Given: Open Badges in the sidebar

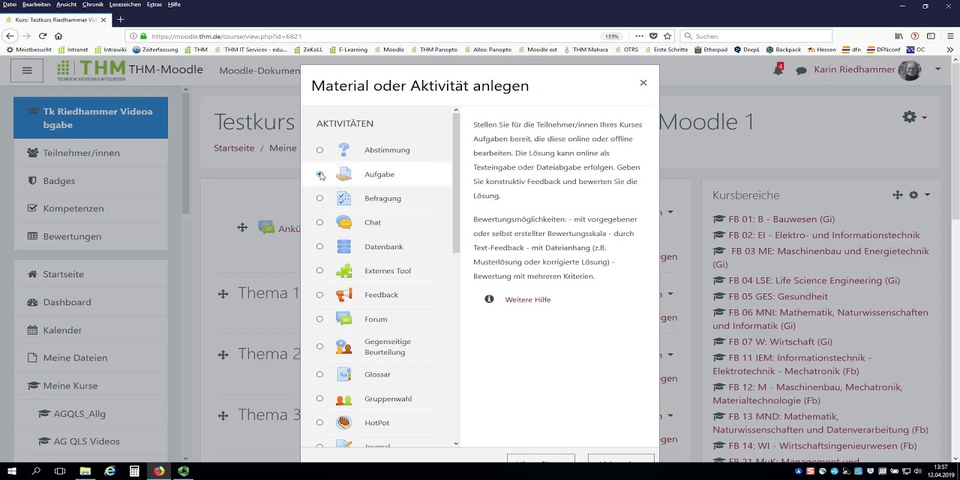Looking at the screenshot, I should [91, 181].
